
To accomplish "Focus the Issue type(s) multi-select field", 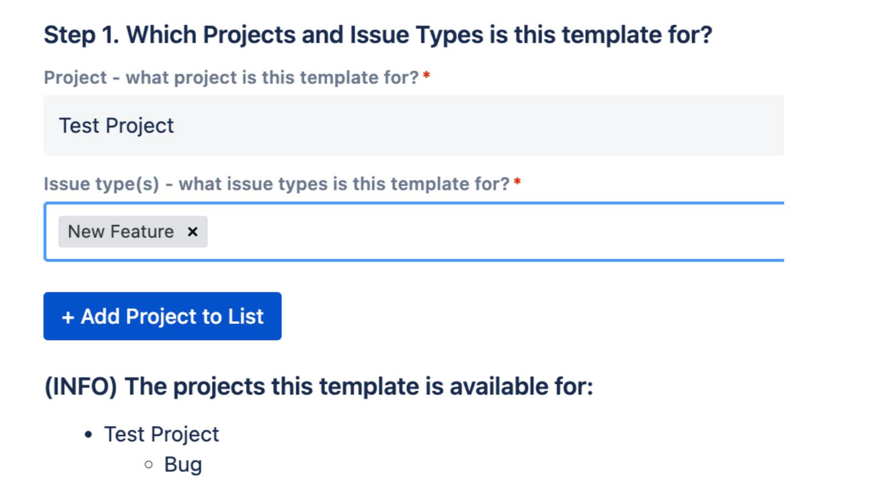I will pyautogui.click(x=500, y=232).
